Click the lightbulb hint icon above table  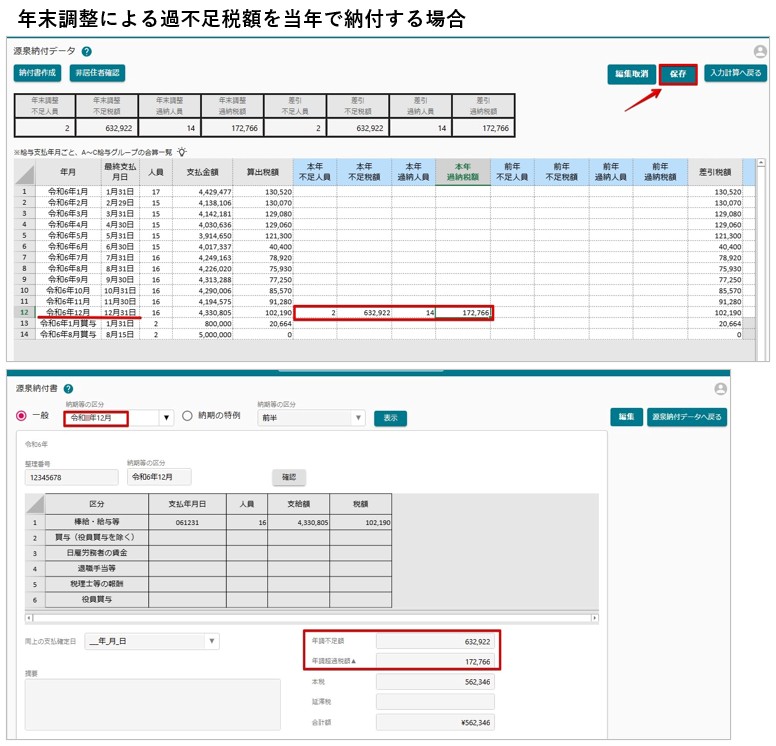[182, 152]
